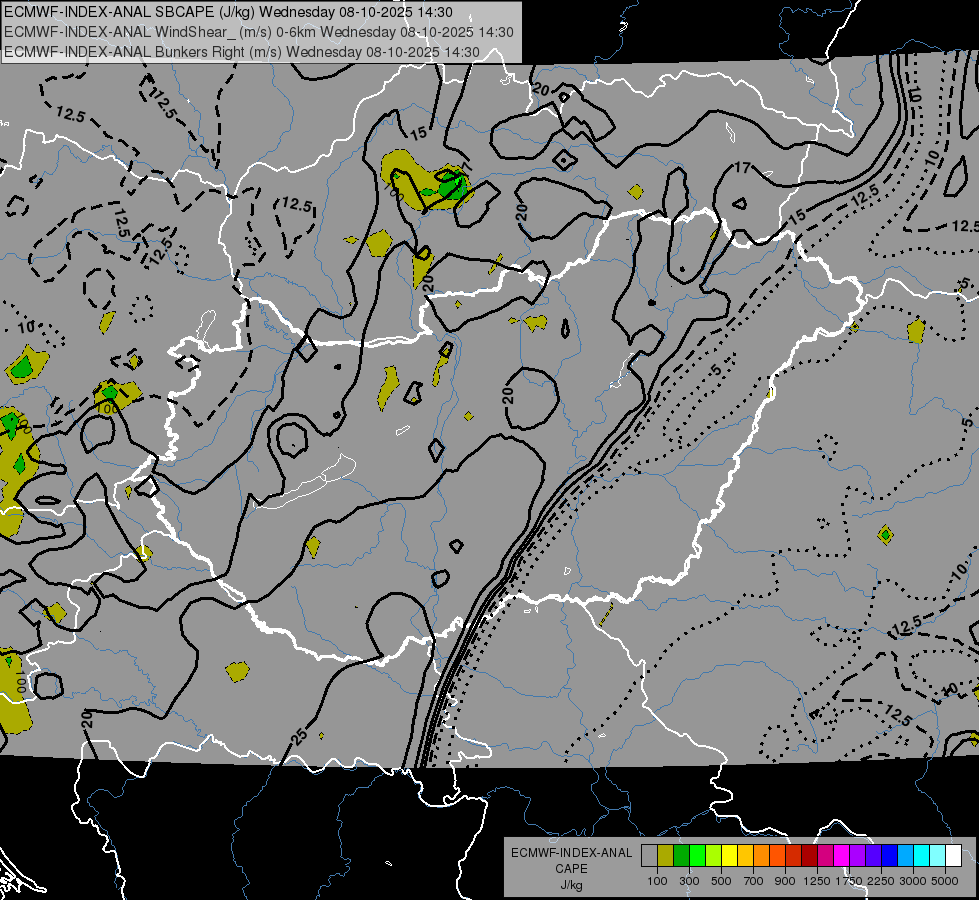Image resolution: width=979 pixels, height=900 pixels.
Task: Select the magenta CAPE legend swatch
Action: [x=842, y=855]
